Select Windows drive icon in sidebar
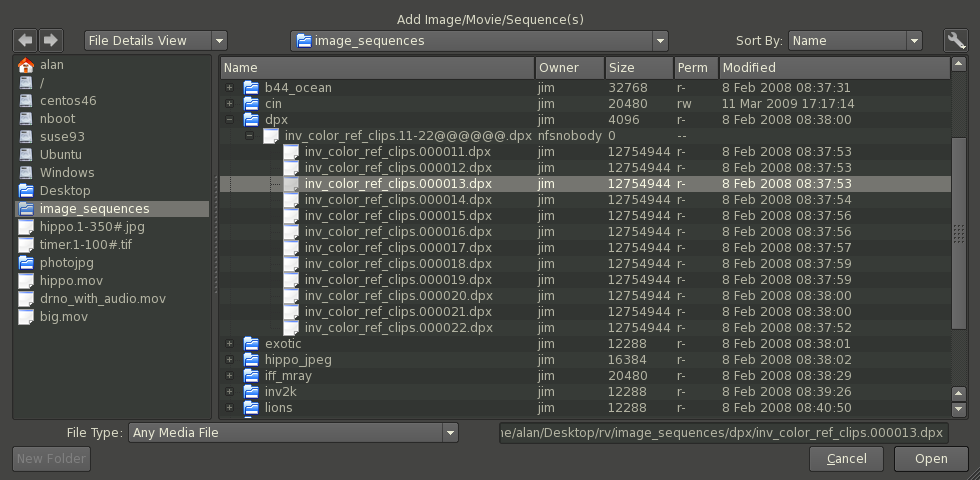This screenshot has width=980, height=480. pos(26,172)
